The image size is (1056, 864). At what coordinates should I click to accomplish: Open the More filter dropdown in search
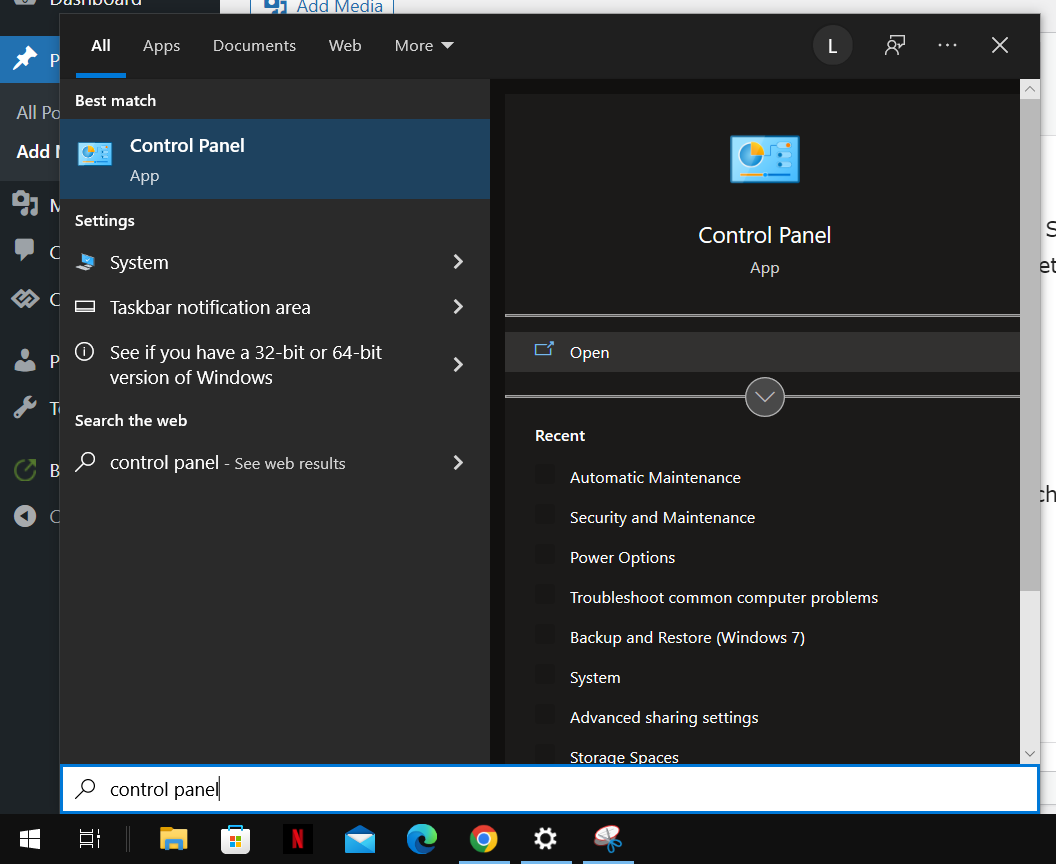pos(423,45)
